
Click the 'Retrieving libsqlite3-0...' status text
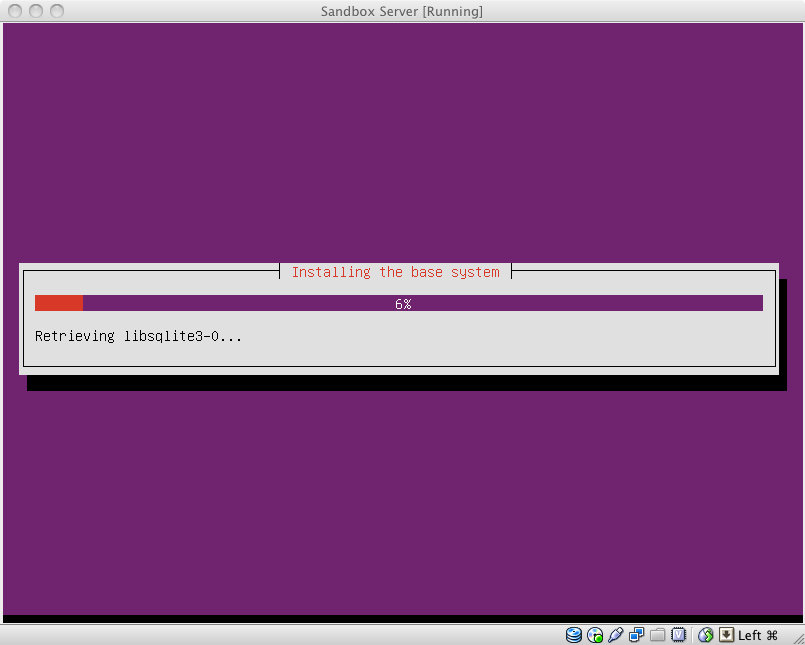[x=138, y=336]
